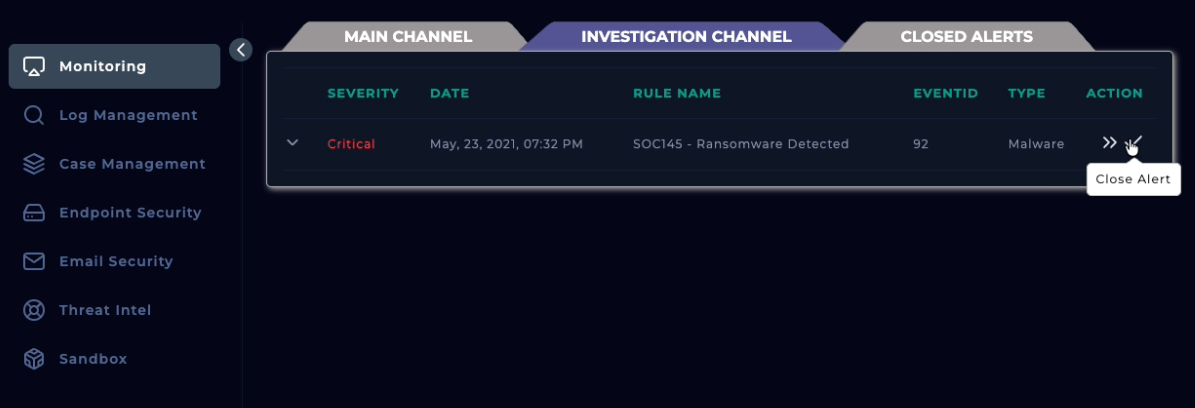The image size is (1195, 408).
Task: Open Case Management via its layers icon
Action: [34, 164]
